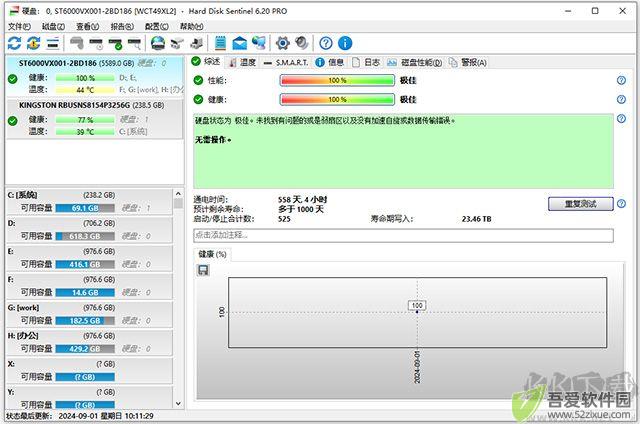The height and width of the screenshot is (424, 640).
Task: Open the 配置 menu
Action: [157, 27]
